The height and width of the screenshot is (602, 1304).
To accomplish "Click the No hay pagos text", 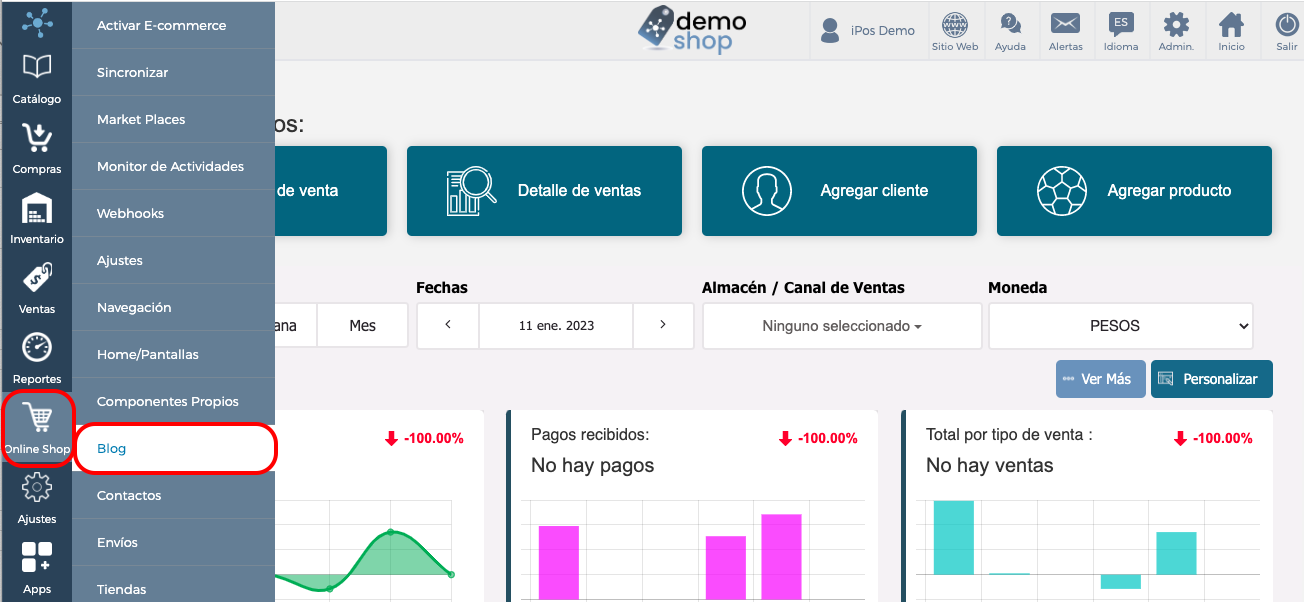I will click(x=593, y=466).
